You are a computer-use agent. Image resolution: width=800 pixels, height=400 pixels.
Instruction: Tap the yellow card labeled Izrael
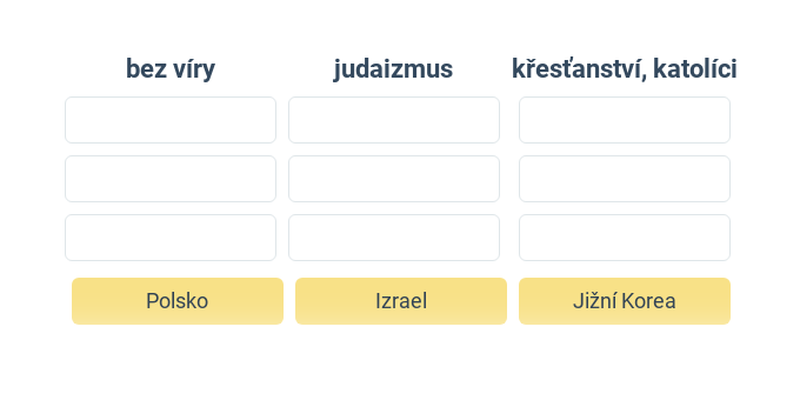coord(401,301)
